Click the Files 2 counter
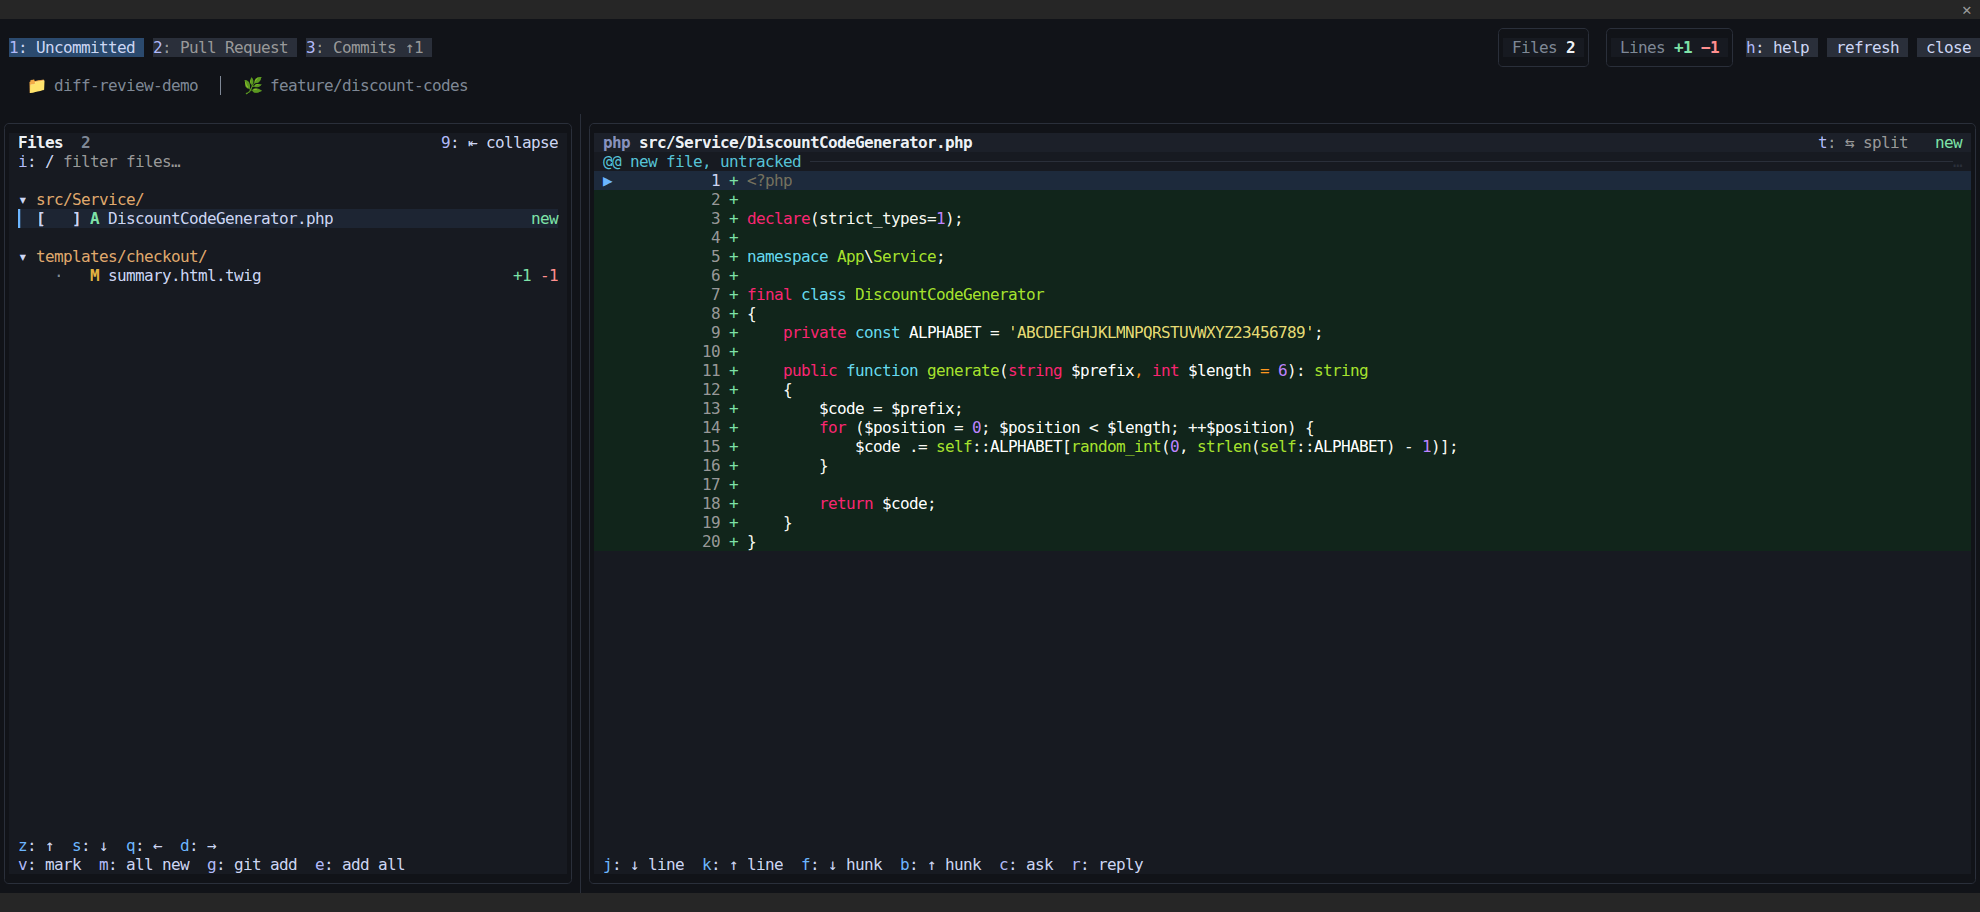This screenshot has width=1980, height=912. click(1543, 48)
